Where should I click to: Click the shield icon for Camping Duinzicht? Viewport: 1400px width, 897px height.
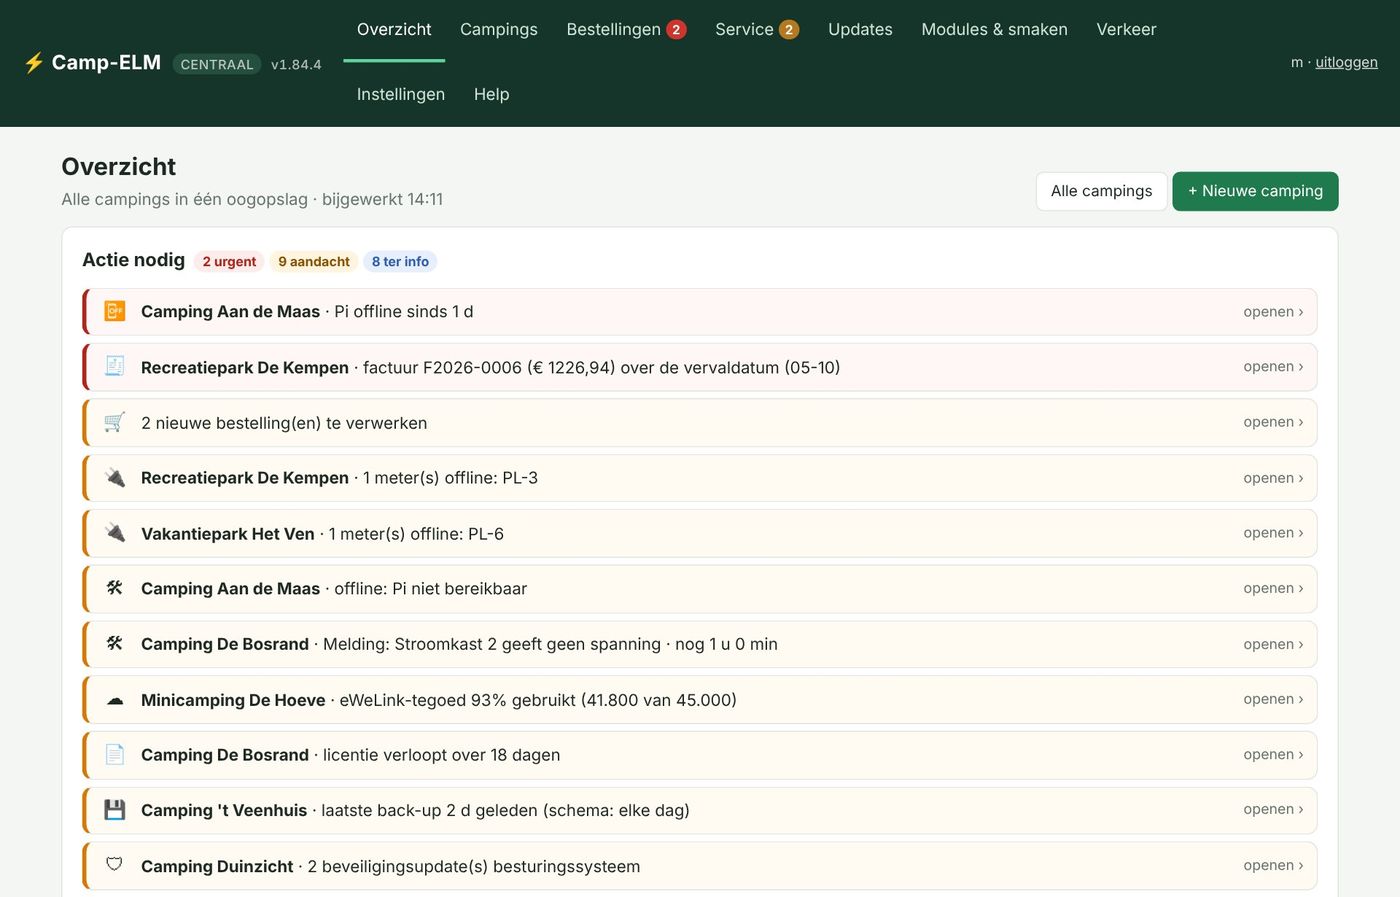115,865
